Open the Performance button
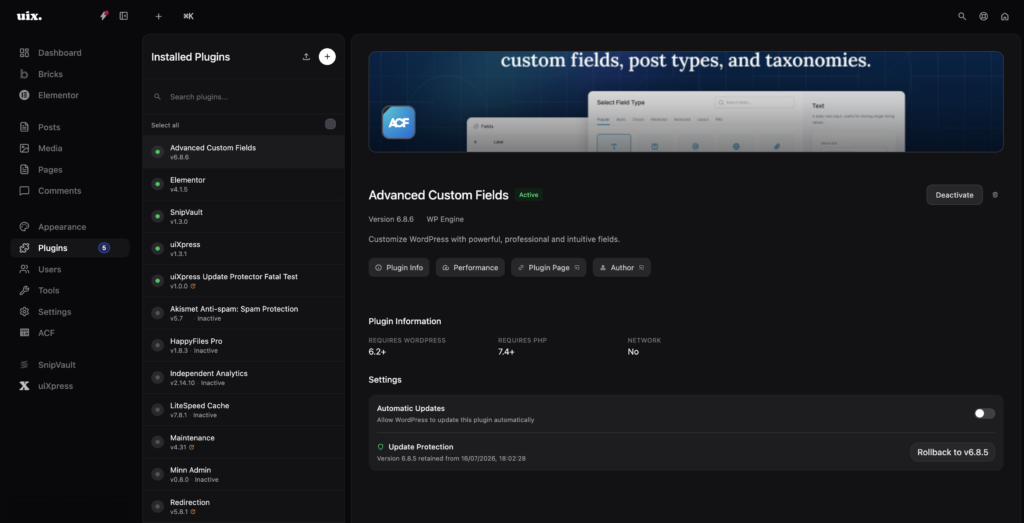This screenshot has width=1024, height=523. [470, 268]
